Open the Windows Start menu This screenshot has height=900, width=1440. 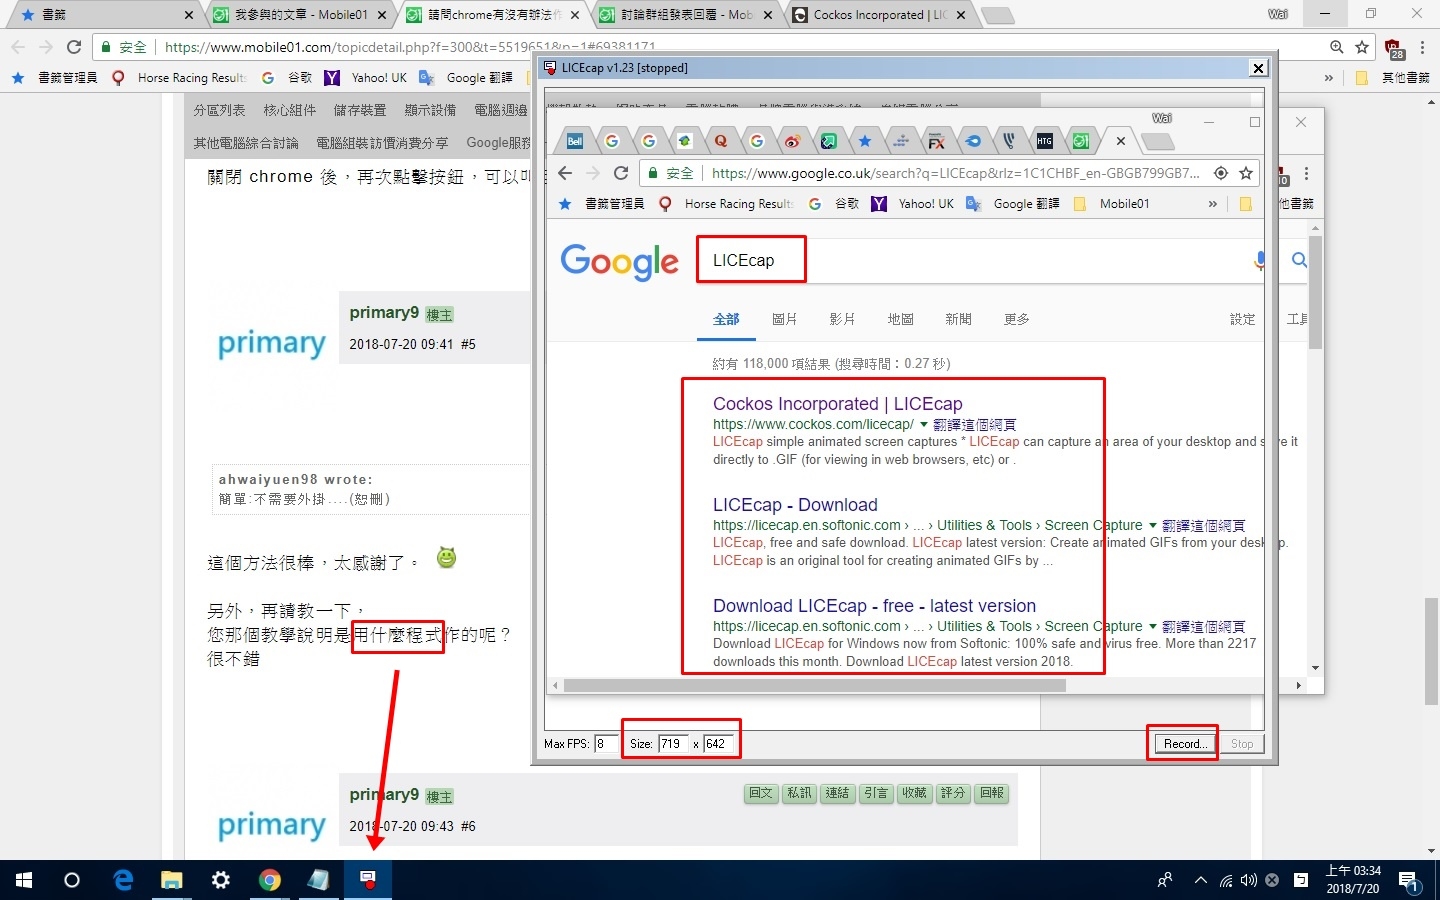coord(24,880)
